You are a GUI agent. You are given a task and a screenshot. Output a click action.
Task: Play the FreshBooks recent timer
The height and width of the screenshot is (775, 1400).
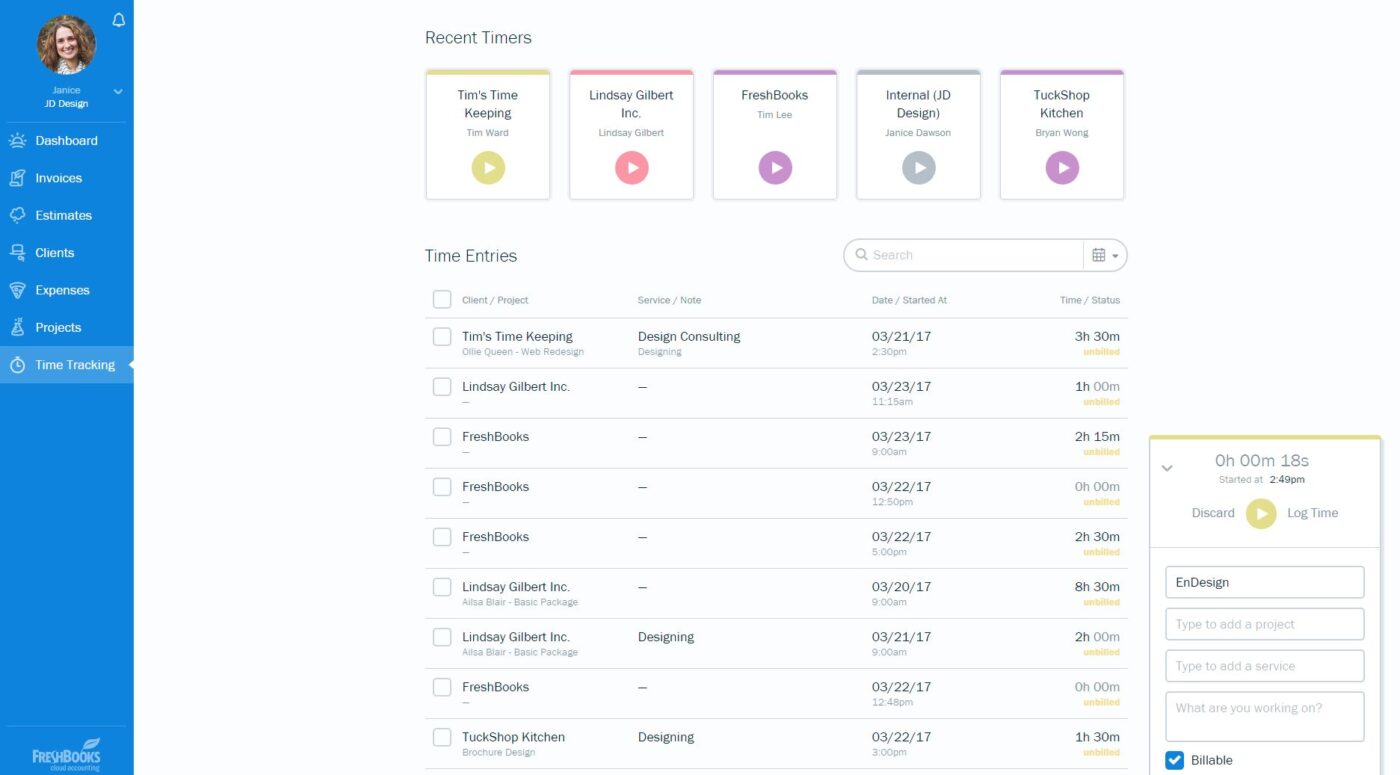[x=775, y=168]
